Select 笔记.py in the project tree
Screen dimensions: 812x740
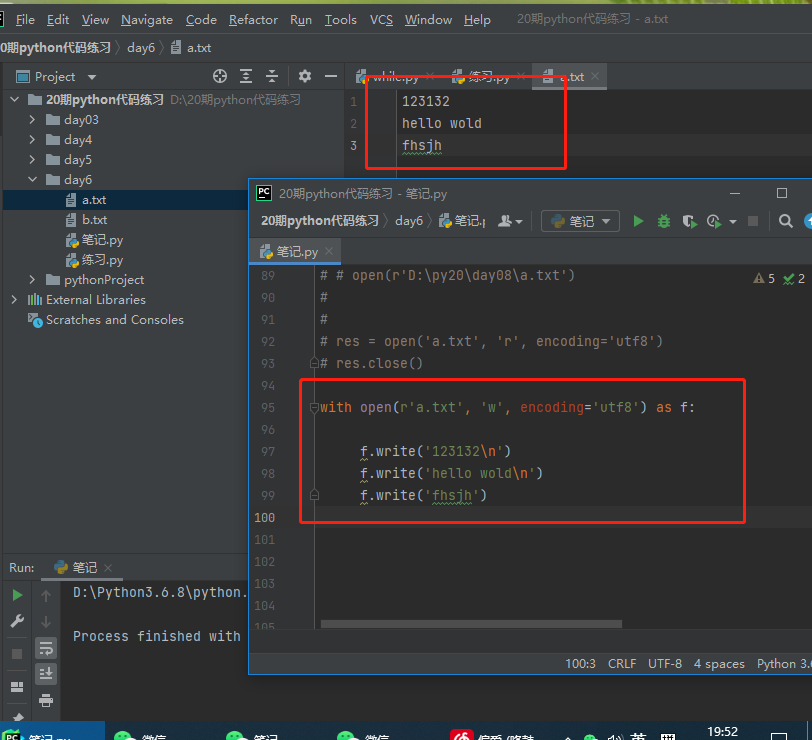(102, 240)
